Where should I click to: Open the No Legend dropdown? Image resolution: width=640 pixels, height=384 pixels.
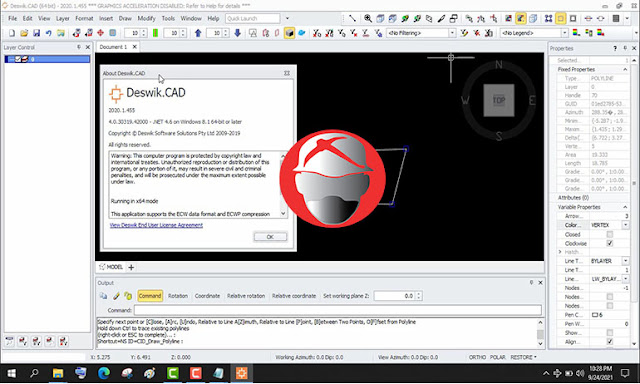tap(565, 33)
